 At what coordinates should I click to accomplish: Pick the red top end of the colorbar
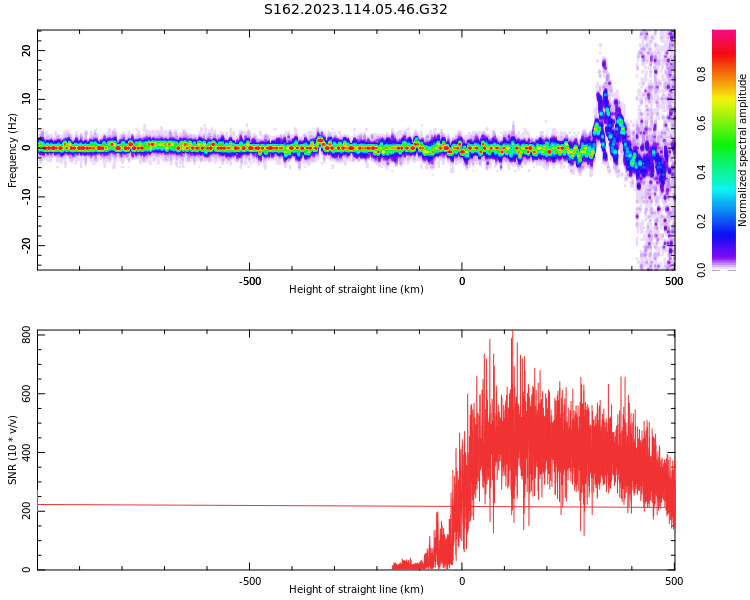[724, 36]
